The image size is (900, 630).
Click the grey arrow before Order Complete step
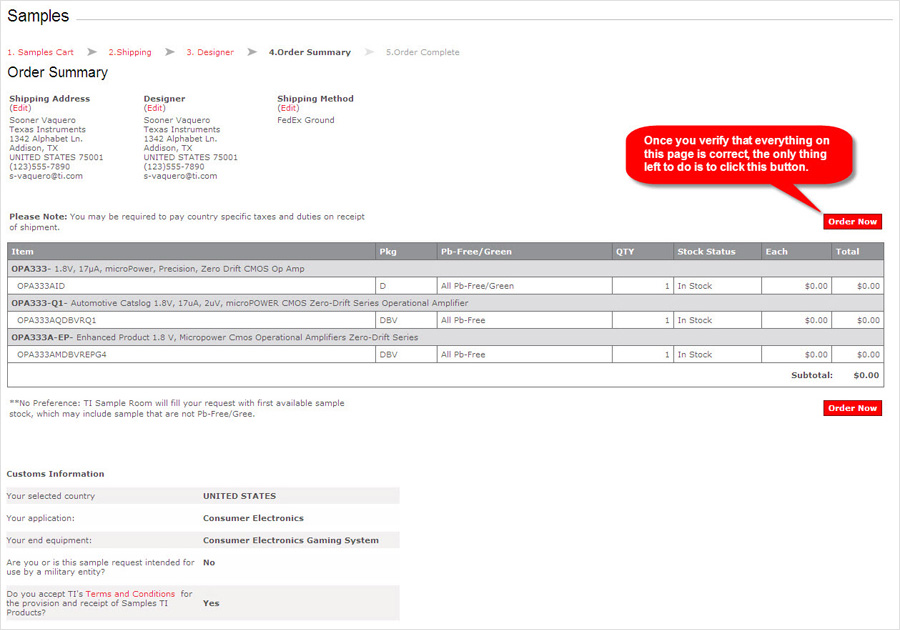click(x=369, y=52)
